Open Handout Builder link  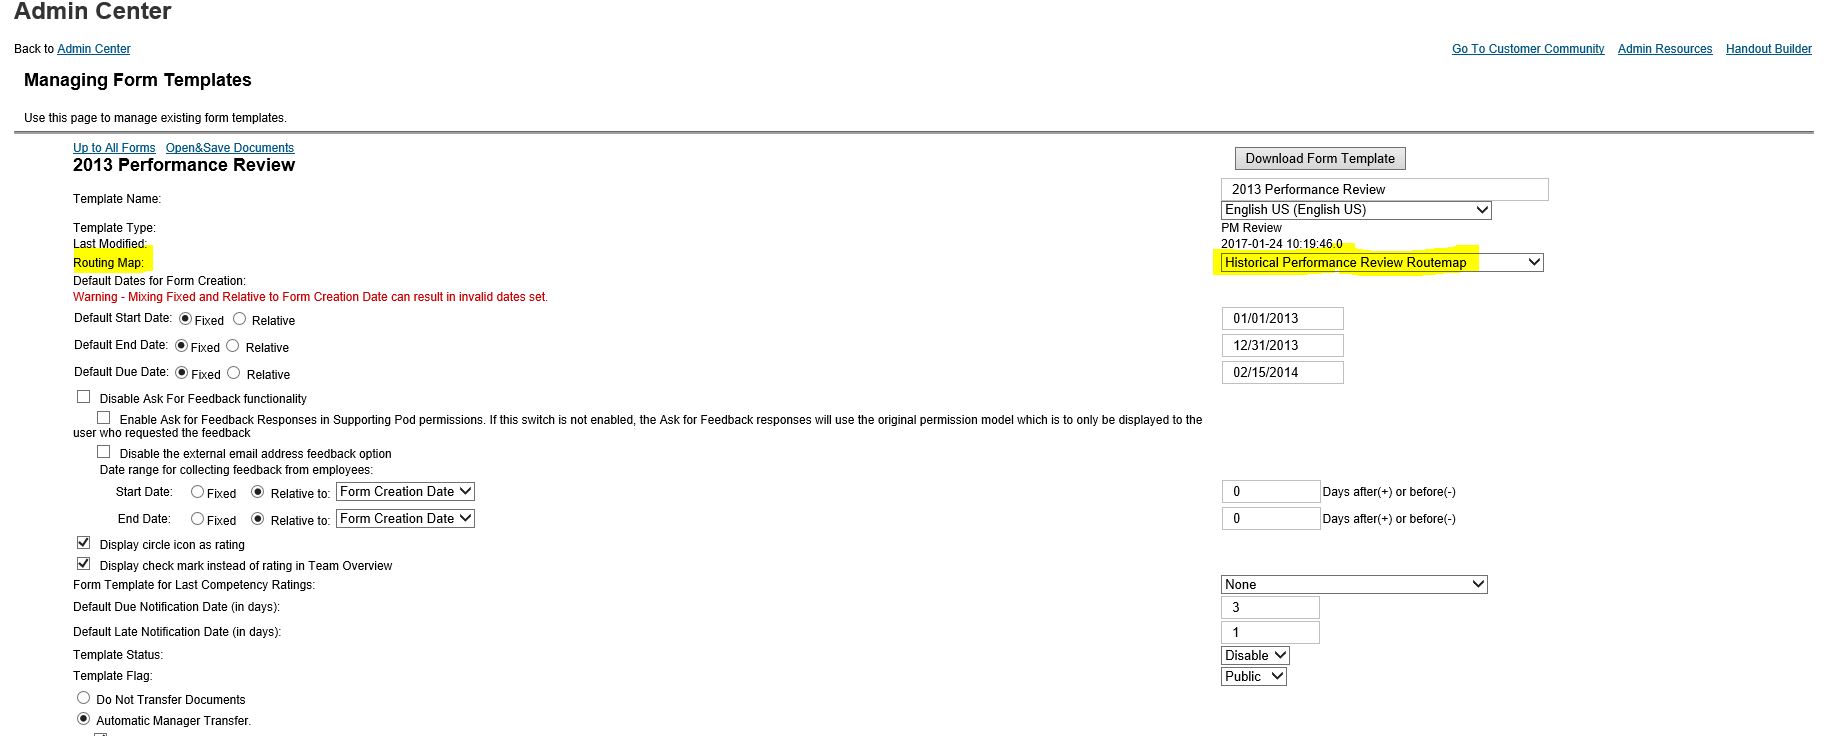(x=1769, y=49)
